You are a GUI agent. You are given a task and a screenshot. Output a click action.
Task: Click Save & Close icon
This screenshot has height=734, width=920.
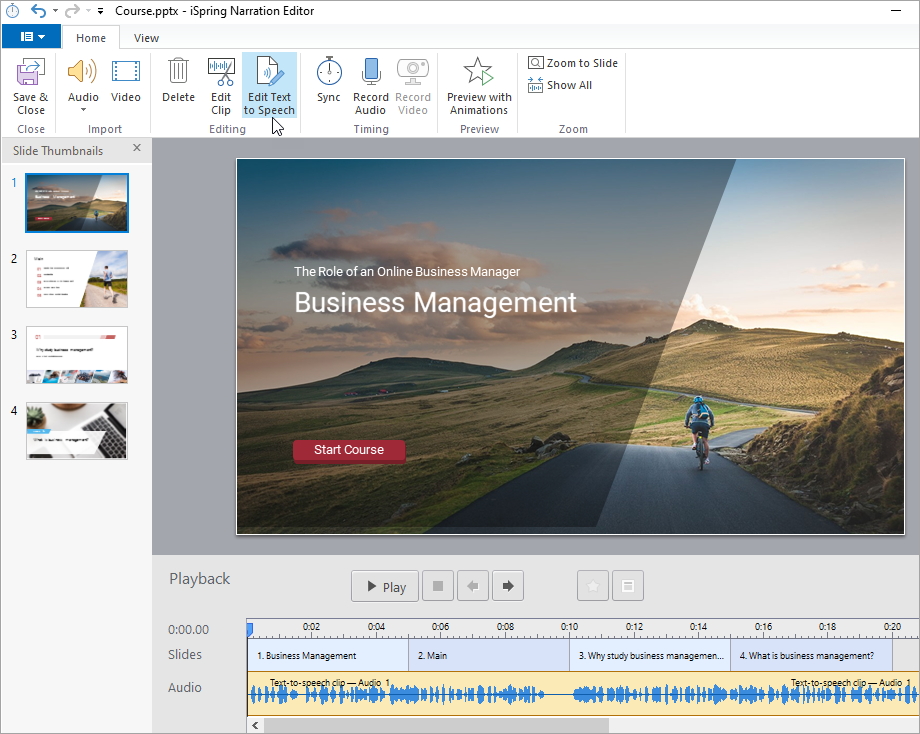pyautogui.click(x=31, y=72)
